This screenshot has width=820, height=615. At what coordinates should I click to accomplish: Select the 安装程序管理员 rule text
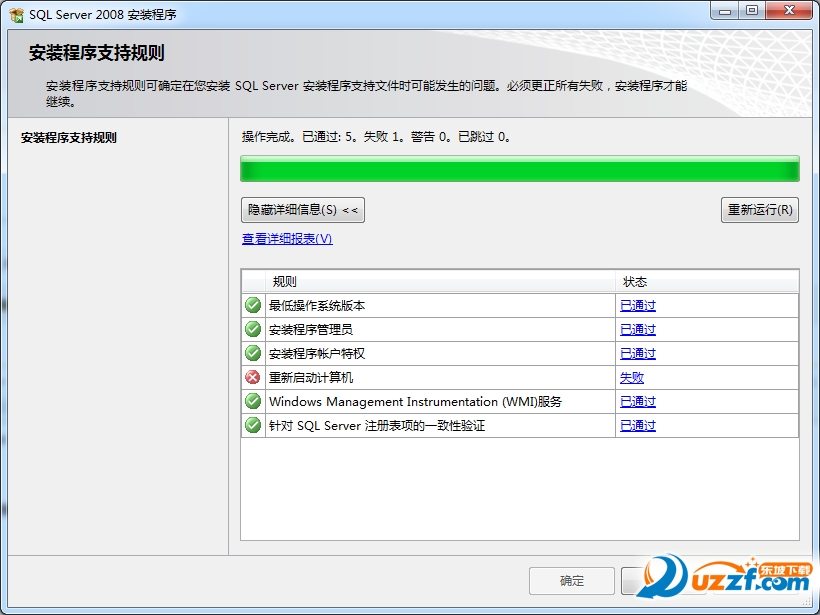pyautogui.click(x=311, y=329)
